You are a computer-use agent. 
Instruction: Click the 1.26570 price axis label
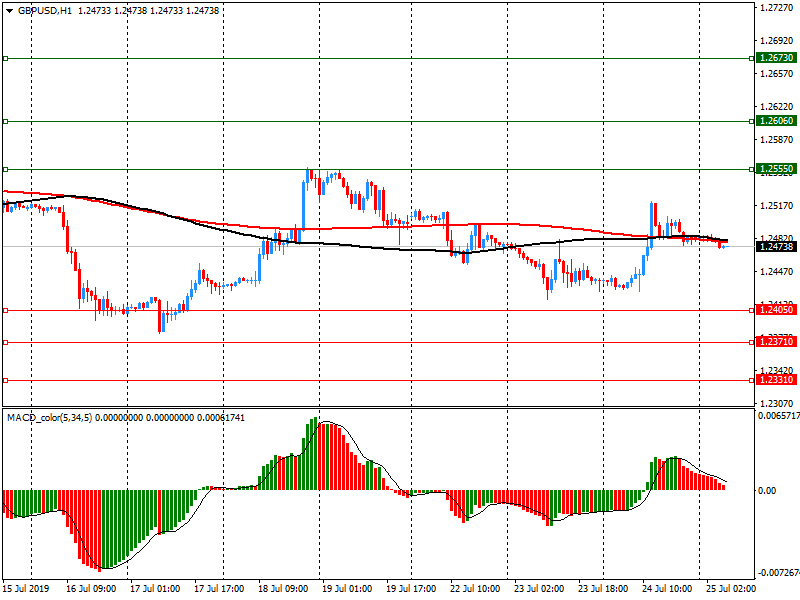(777, 74)
